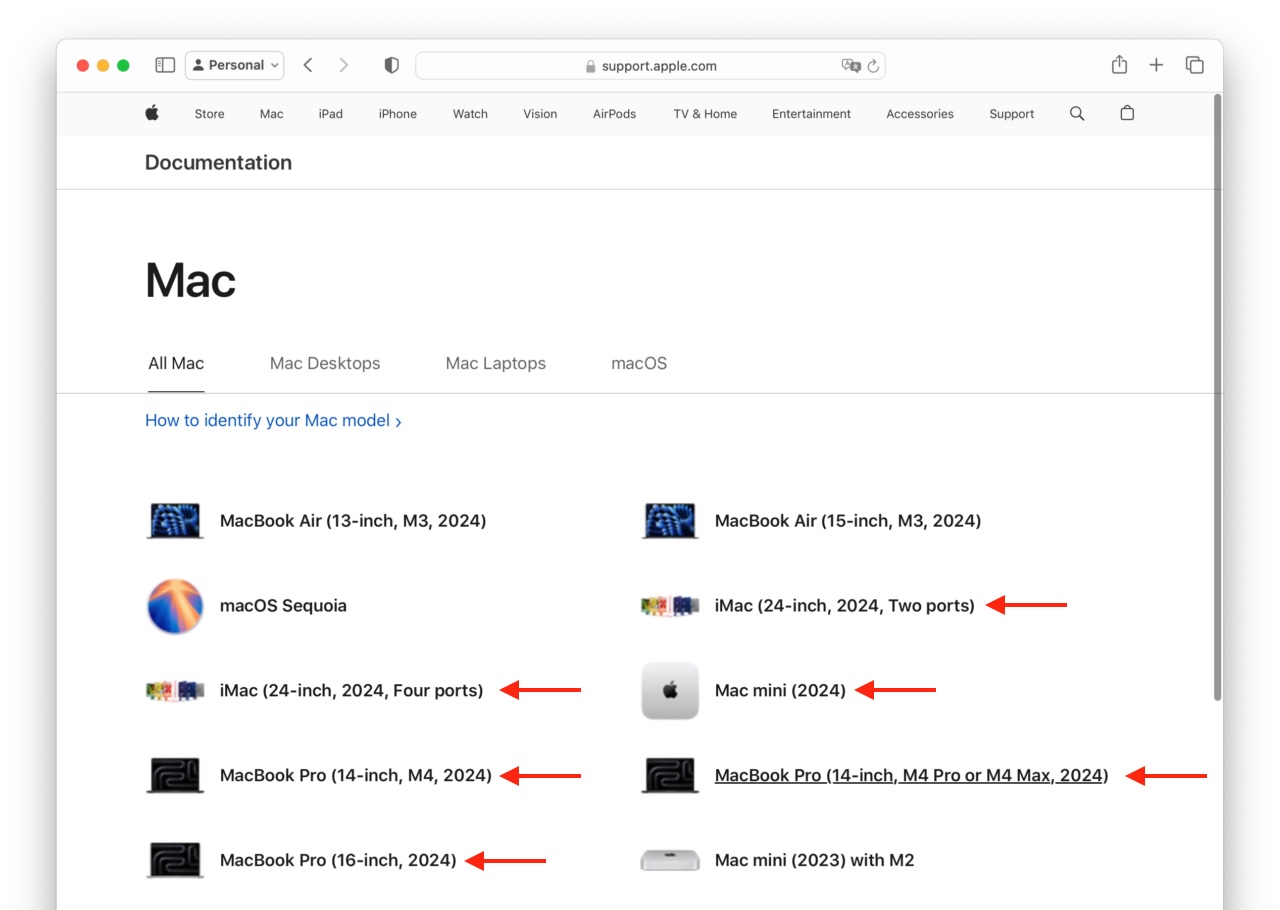Click the MacBook Pro M4 Pro or Max thumbnail
This screenshot has width=1280, height=910.
(x=670, y=776)
